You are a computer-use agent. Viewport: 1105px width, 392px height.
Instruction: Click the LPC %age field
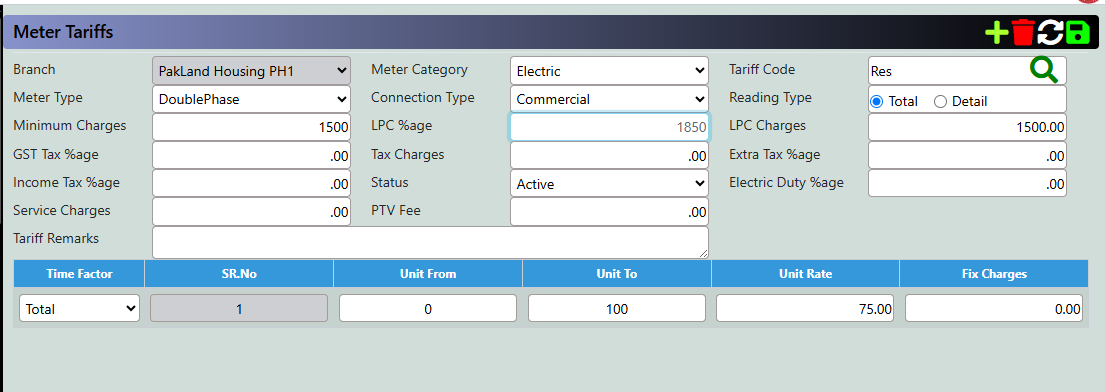tap(610, 128)
